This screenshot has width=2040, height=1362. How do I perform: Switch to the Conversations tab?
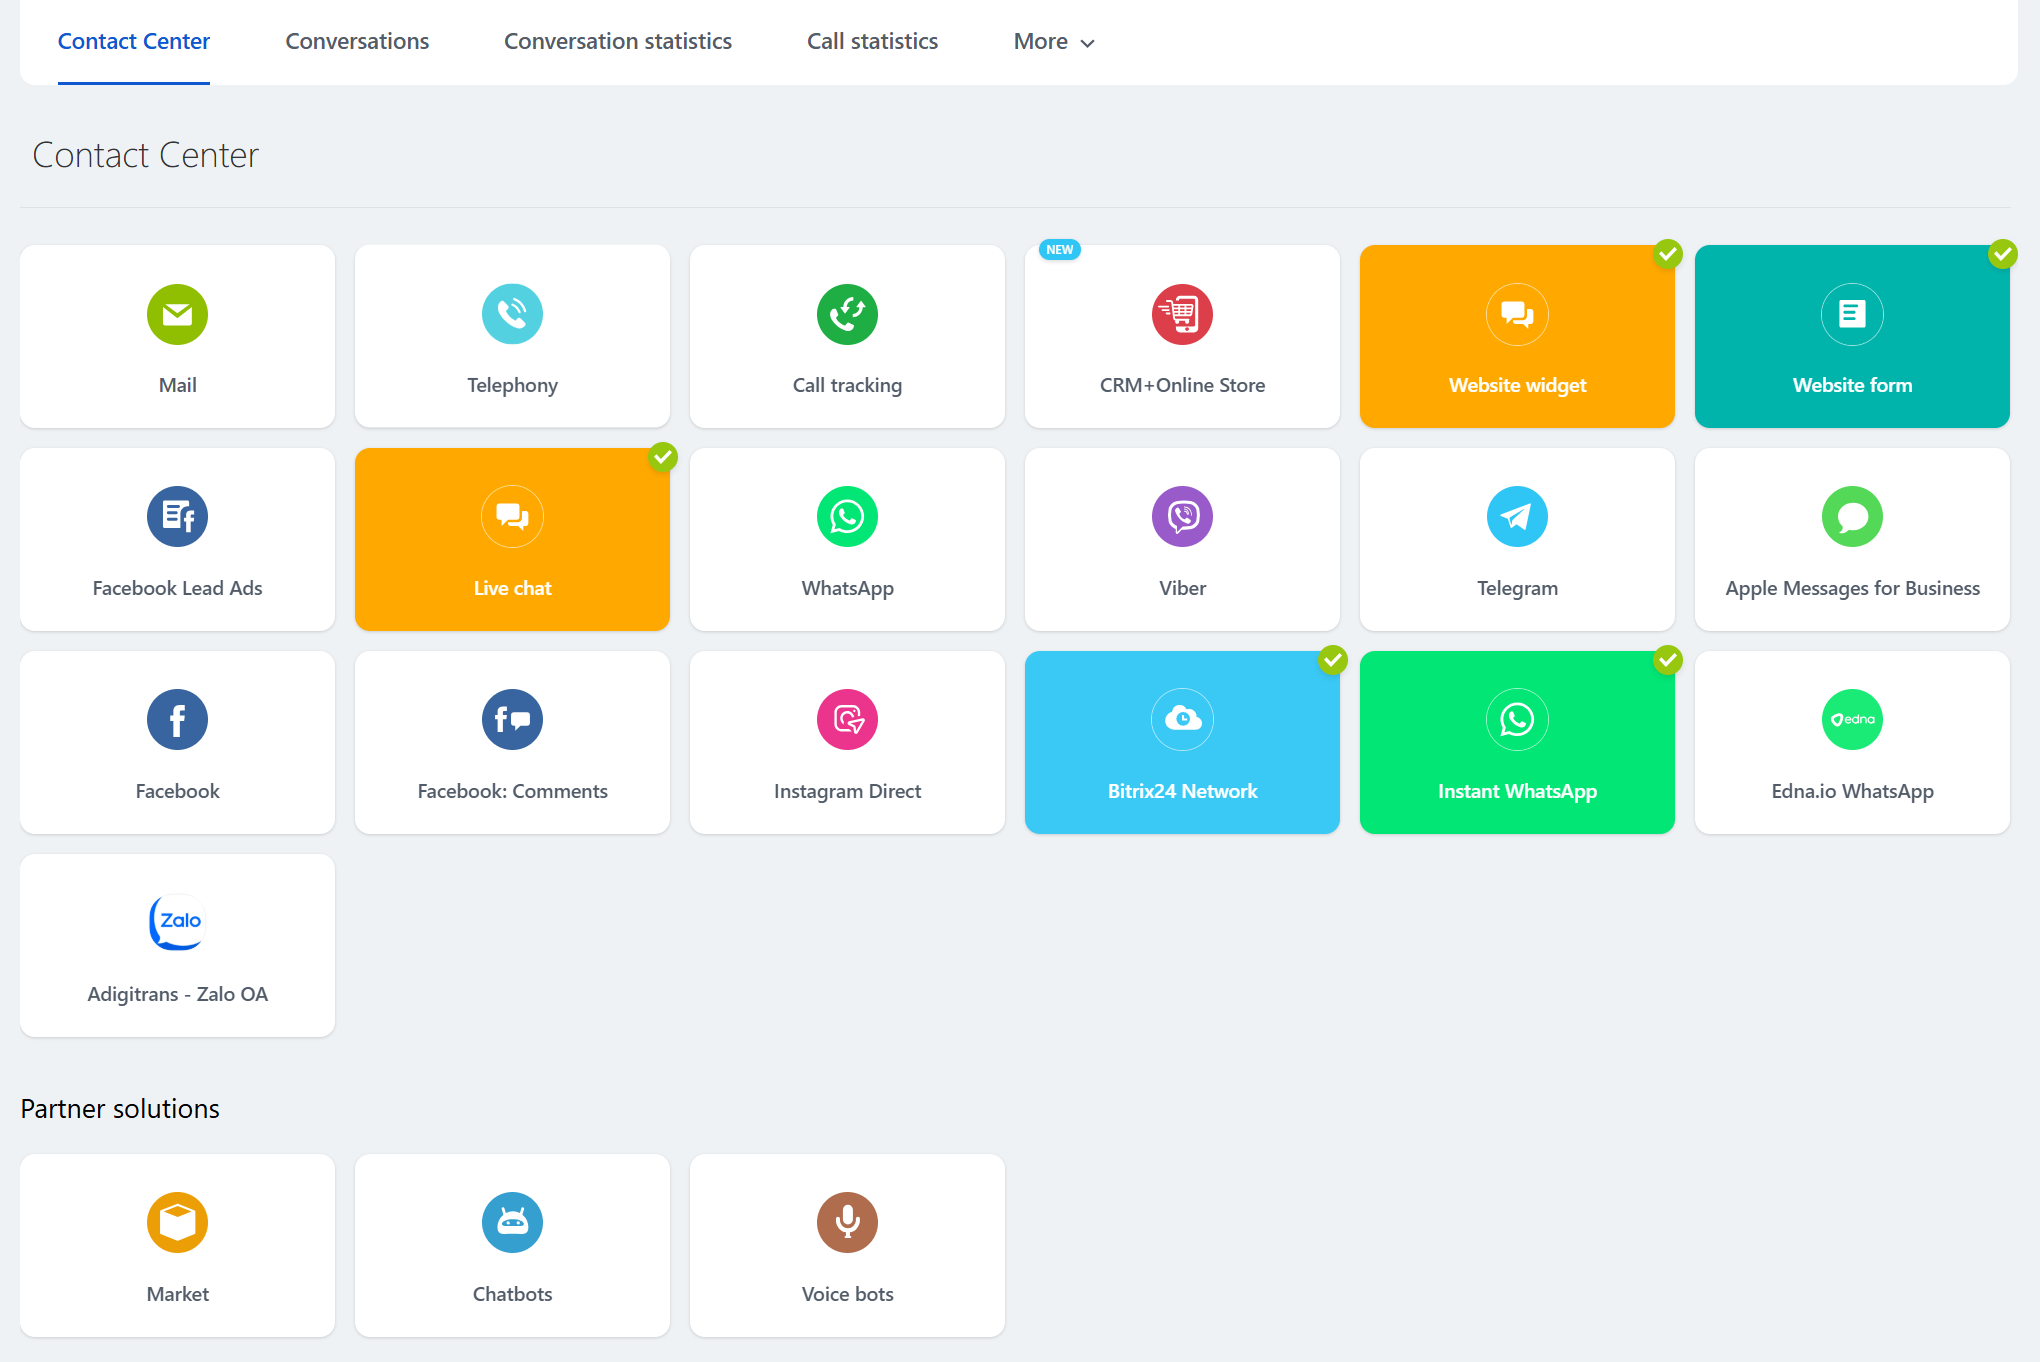[357, 42]
